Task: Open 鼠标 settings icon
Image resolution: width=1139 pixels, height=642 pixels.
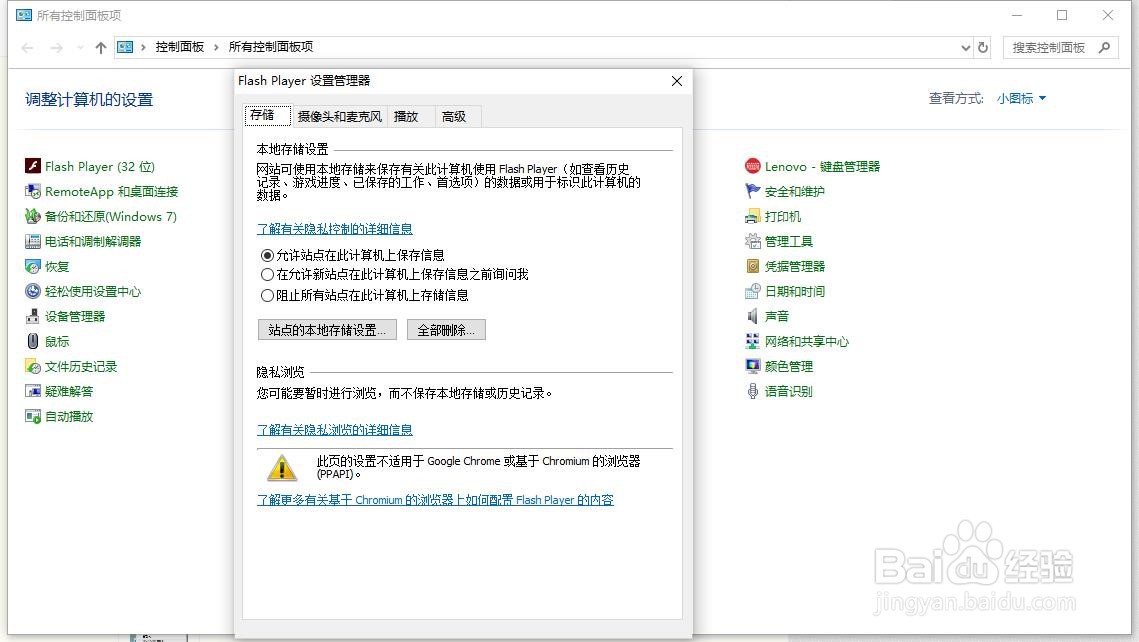Action: coord(33,341)
